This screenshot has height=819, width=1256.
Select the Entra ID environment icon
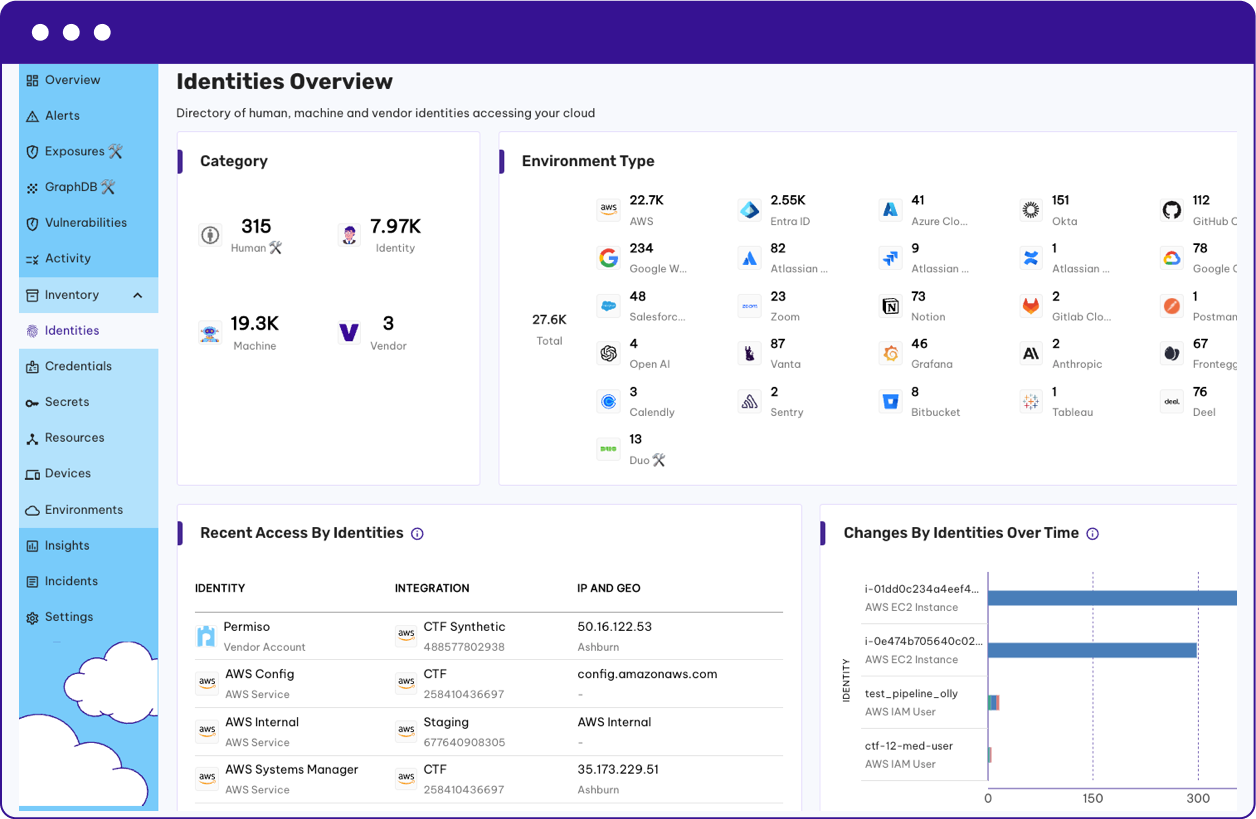[x=749, y=210]
